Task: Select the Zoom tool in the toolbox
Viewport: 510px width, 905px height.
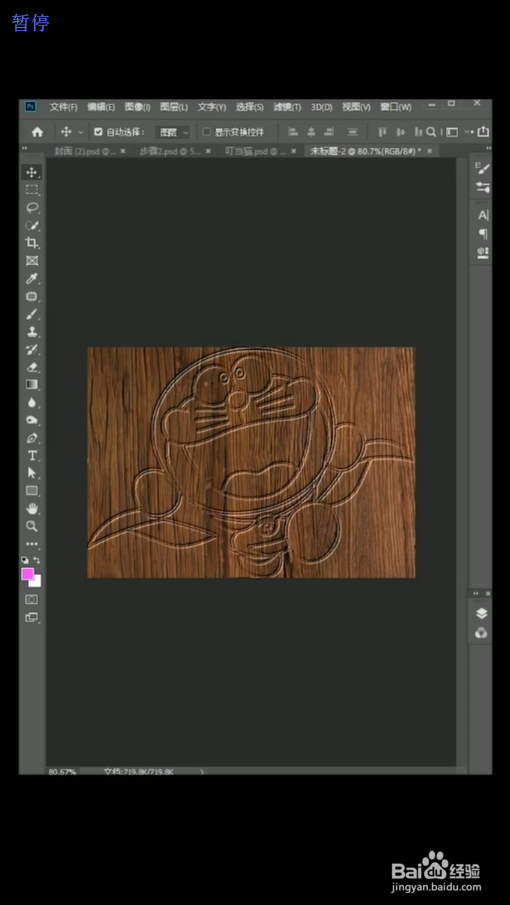Action: pos(32,526)
